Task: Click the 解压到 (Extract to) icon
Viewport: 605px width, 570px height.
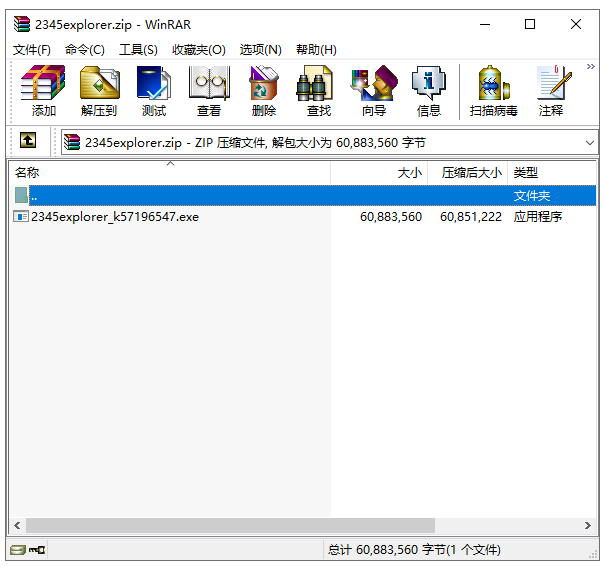Action: click(99, 91)
